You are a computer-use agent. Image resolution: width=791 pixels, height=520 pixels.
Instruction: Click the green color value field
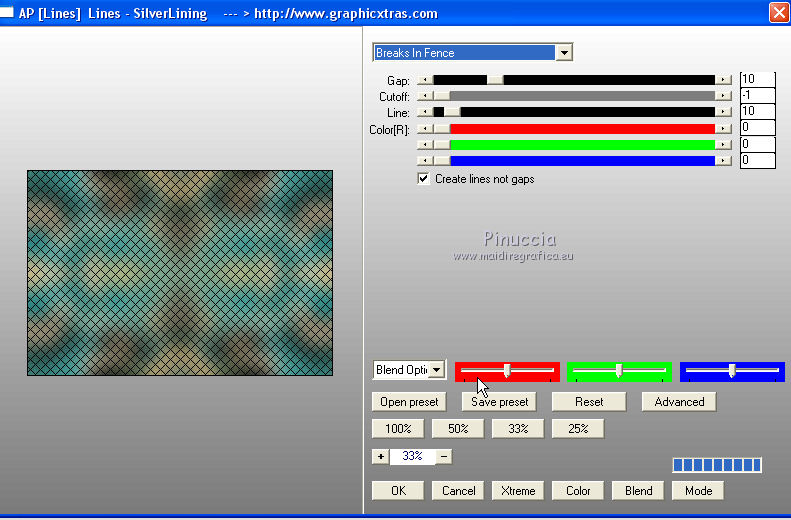(757, 144)
